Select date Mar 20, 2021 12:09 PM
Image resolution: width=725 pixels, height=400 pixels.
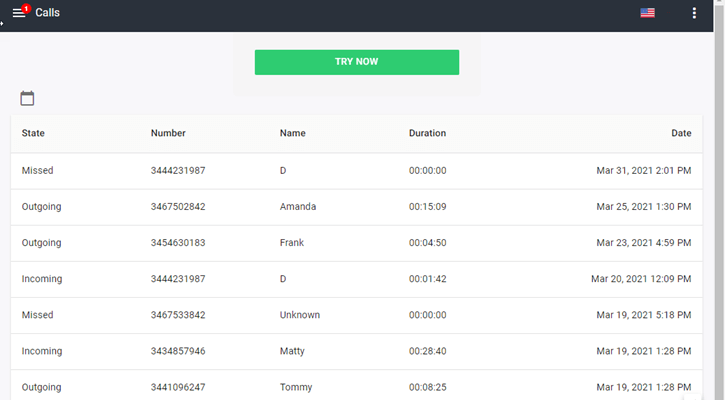[641, 279]
